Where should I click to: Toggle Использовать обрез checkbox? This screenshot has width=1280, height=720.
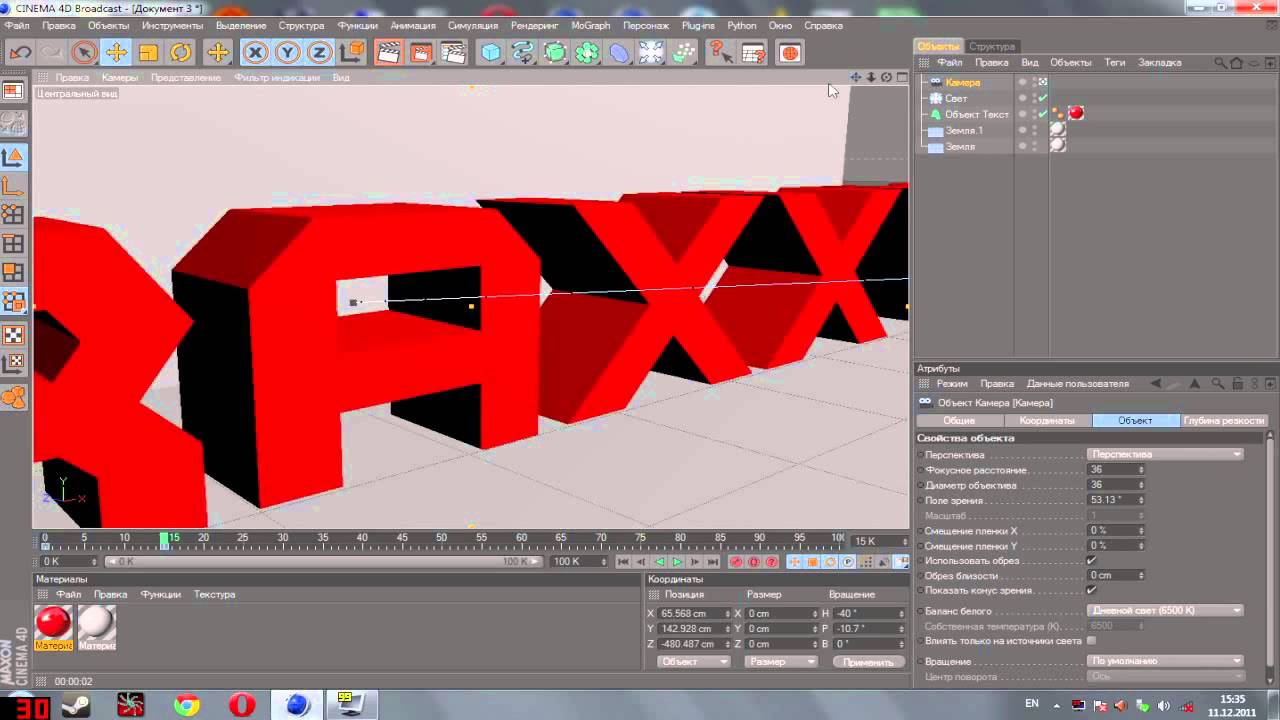(1092, 560)
